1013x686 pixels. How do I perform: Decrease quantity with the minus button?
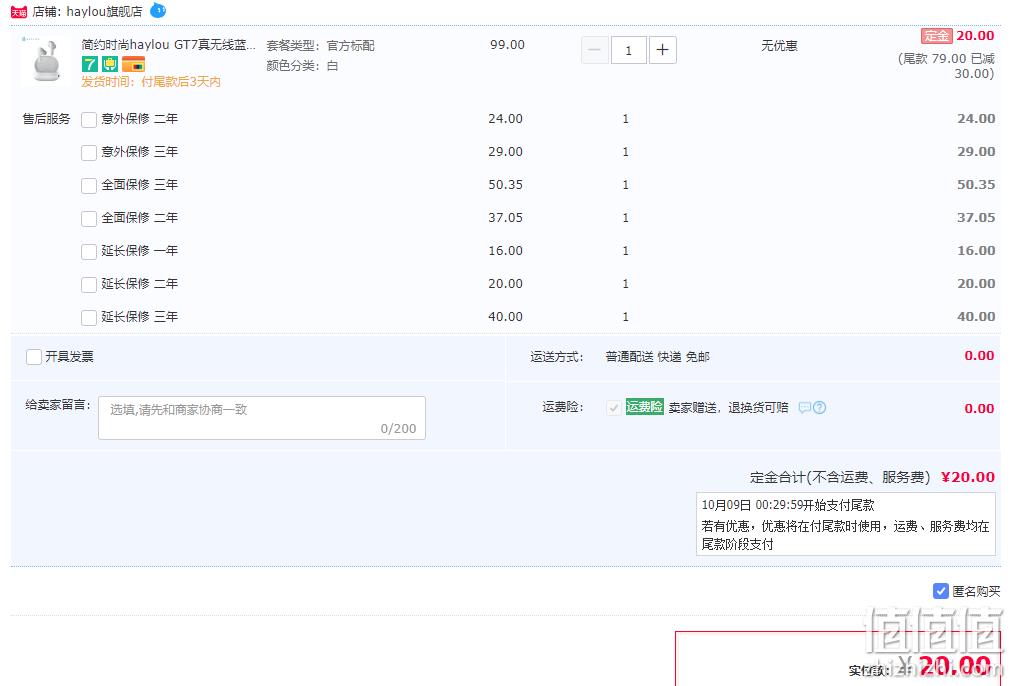pos(594,50)
